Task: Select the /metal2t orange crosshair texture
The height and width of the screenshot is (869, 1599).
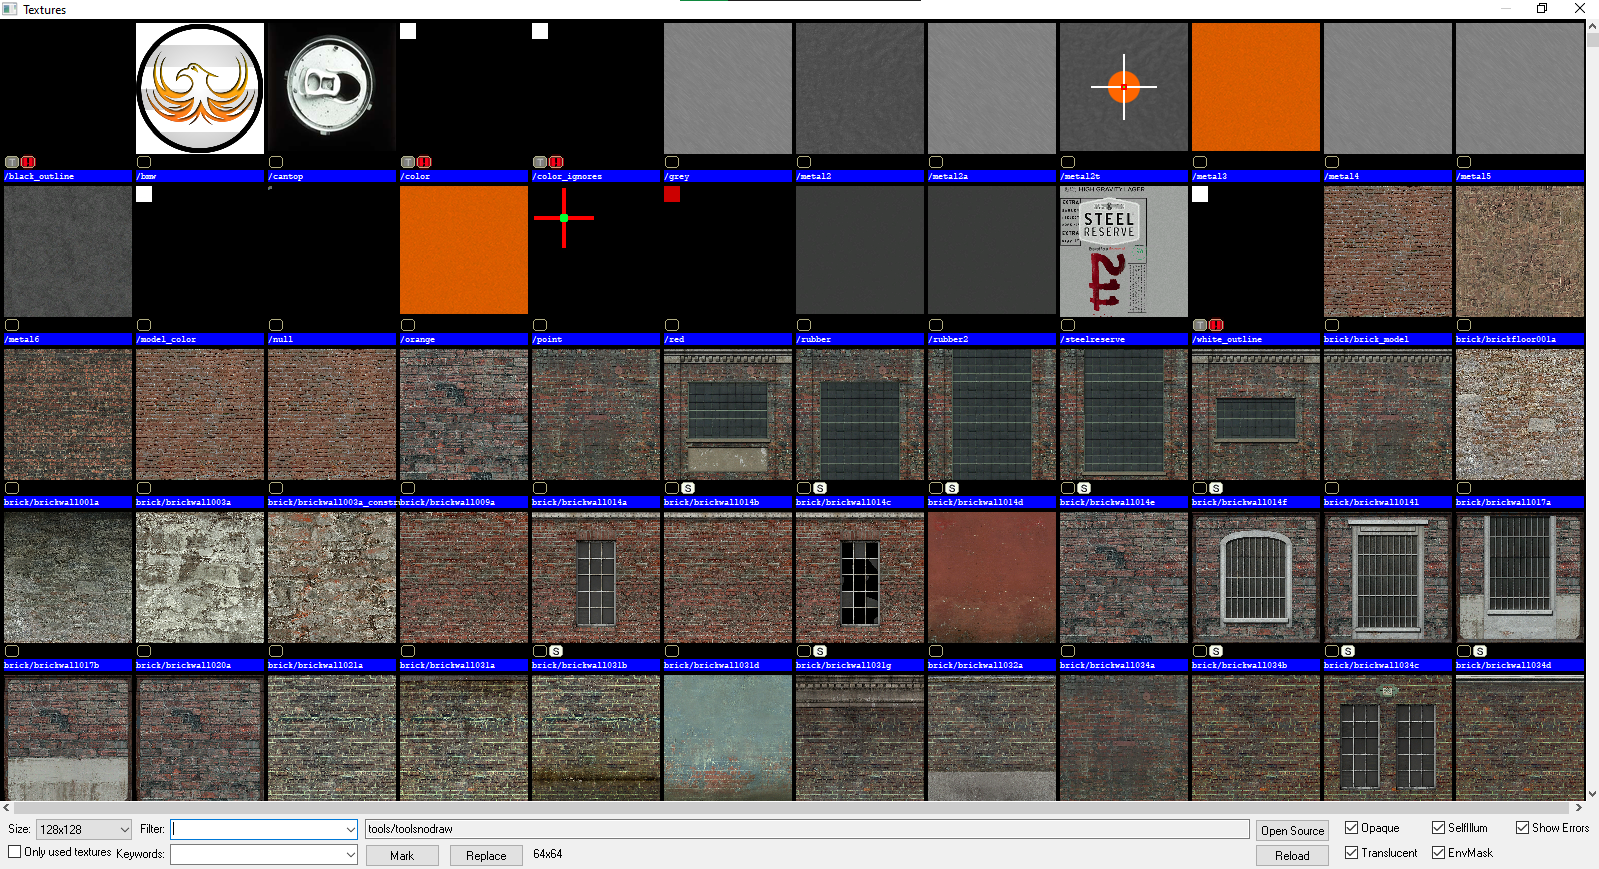Action: (x=1124, y=88)
